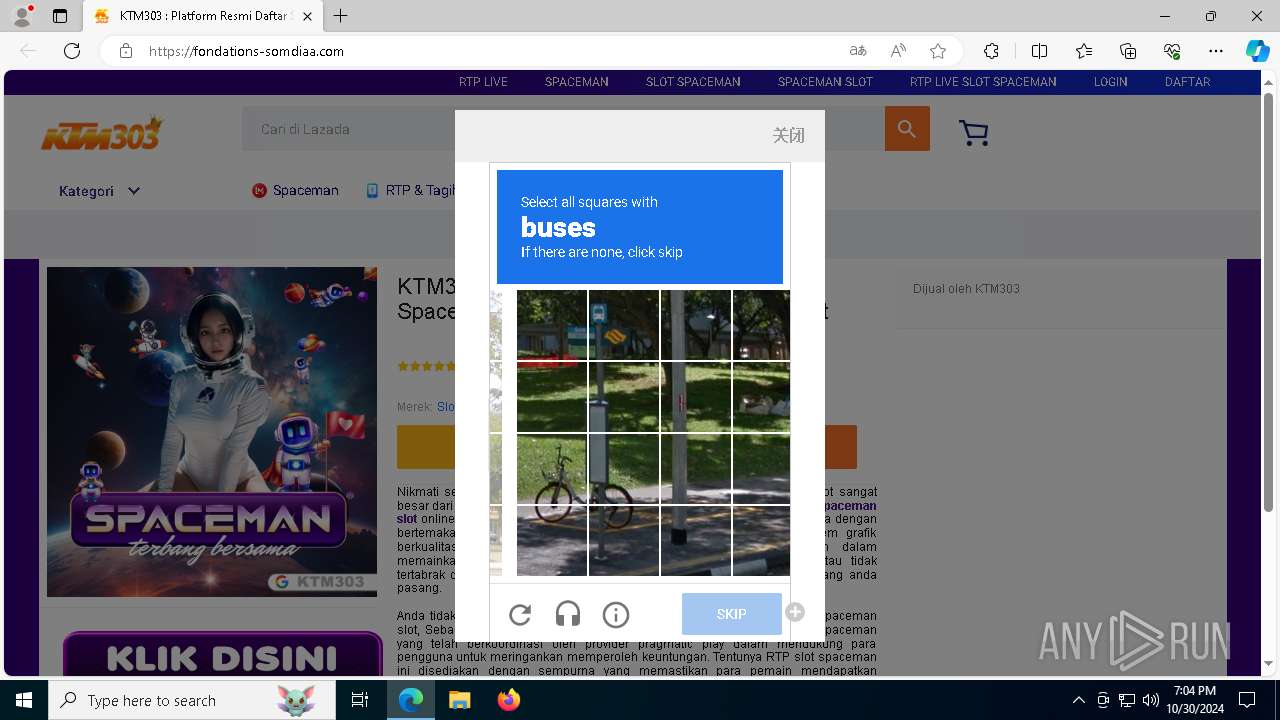Image resolution: width=1280 pixels, height=720 pixels.
Task: Open SPACEMAN menu item
Action: [577, 82]
